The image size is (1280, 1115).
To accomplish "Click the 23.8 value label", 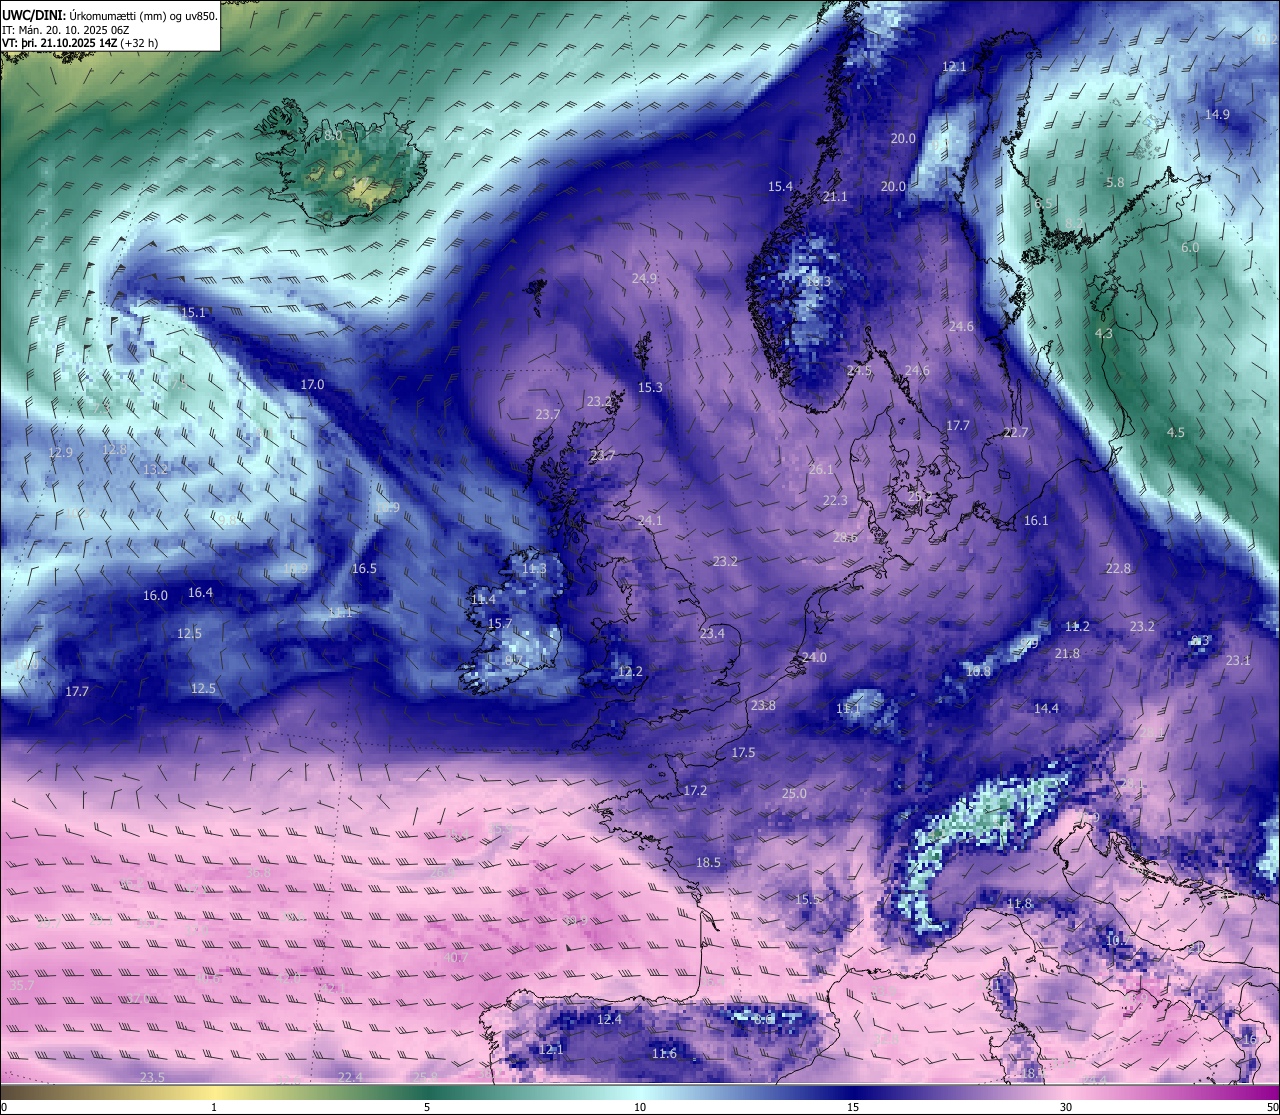I will (x=763, y=706).
